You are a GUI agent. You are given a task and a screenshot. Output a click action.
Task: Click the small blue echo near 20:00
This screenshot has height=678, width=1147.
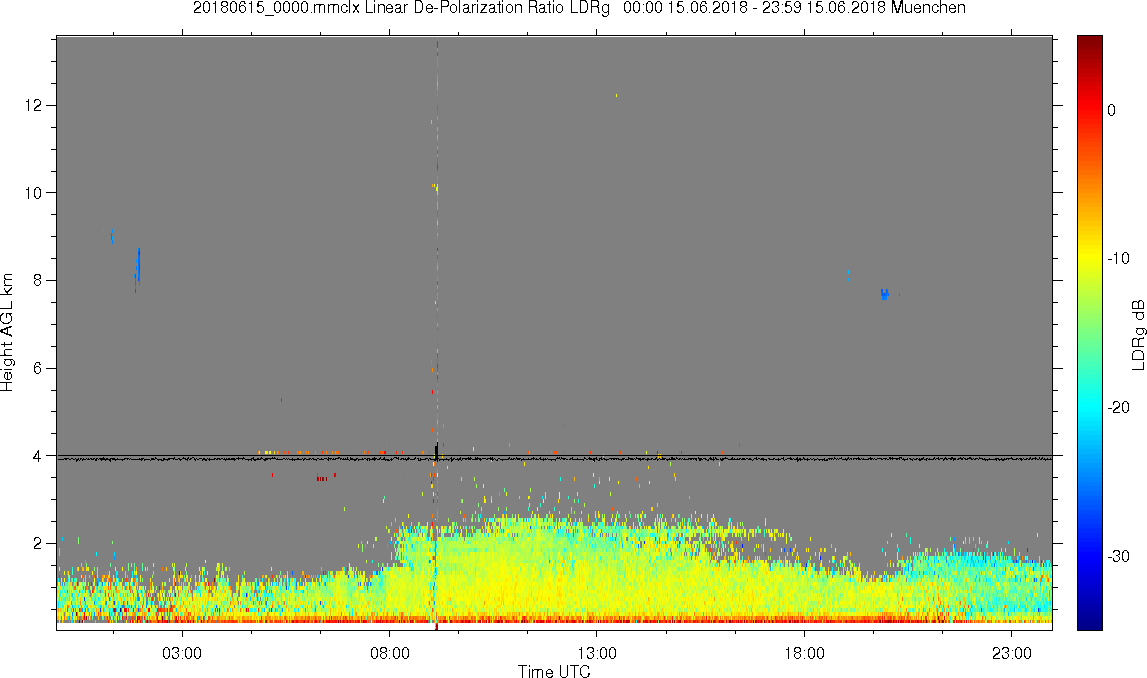point(884,294)
